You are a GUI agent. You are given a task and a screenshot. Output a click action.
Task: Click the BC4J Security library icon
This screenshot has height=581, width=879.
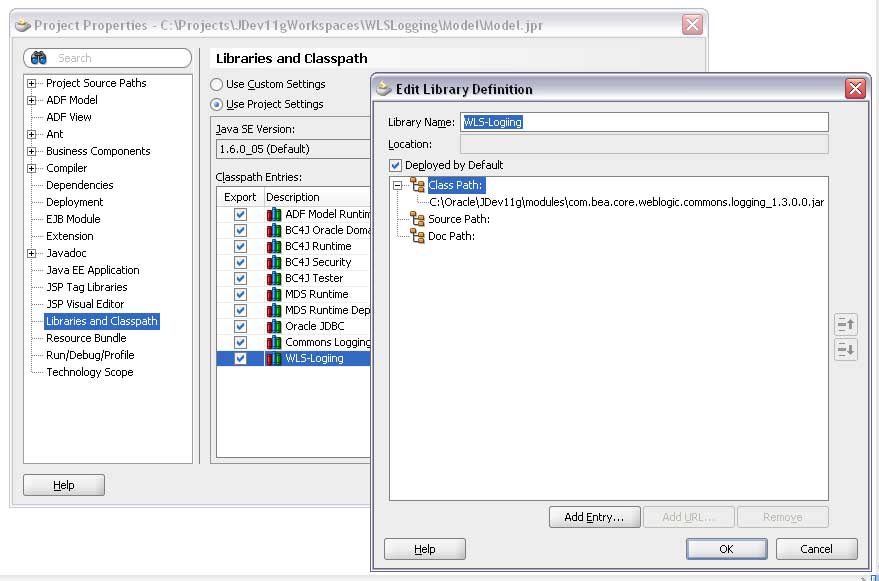click(273, 262)
